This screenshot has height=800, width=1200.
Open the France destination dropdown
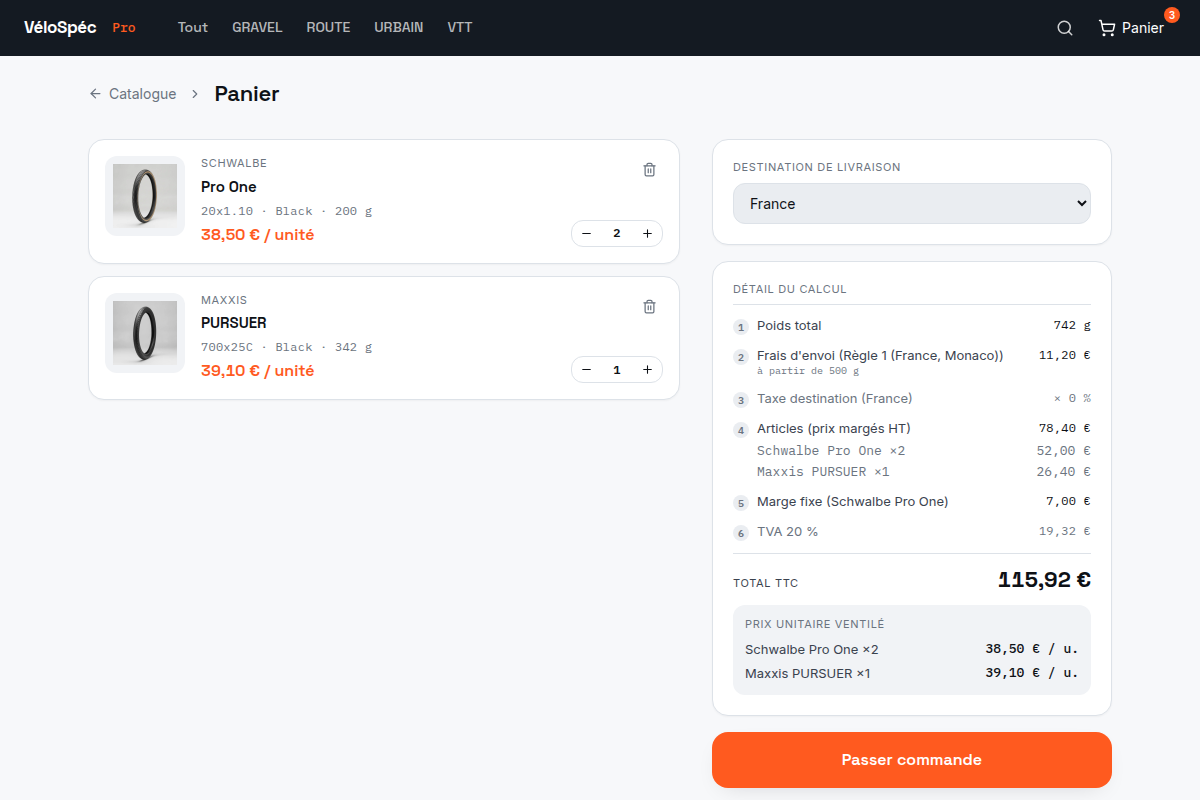[912, 203]
